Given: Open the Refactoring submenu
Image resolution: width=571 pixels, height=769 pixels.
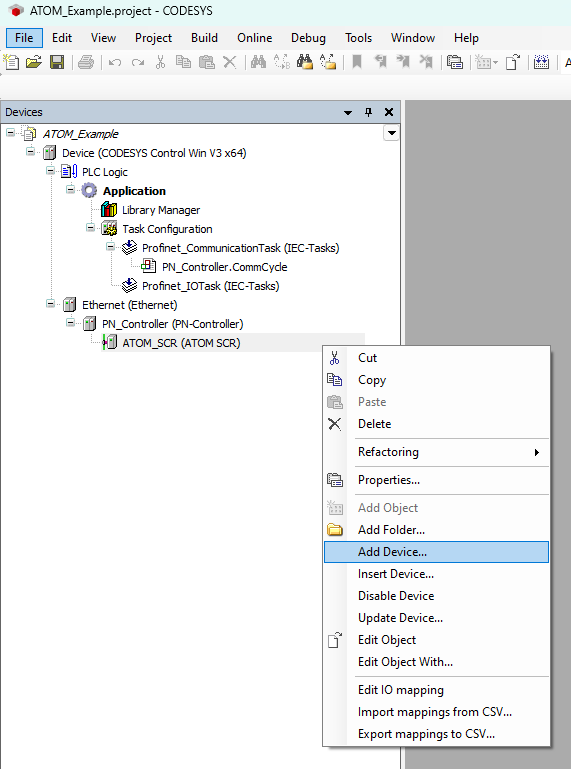Looking at the screenshot, I should [x=436, y=452].
